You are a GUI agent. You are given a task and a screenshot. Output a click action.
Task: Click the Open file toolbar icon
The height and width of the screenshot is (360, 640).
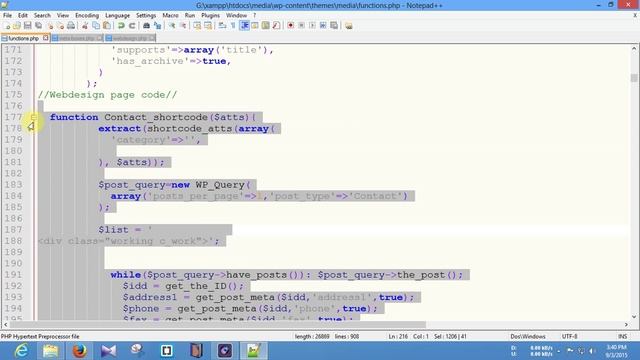pos(17,26)
